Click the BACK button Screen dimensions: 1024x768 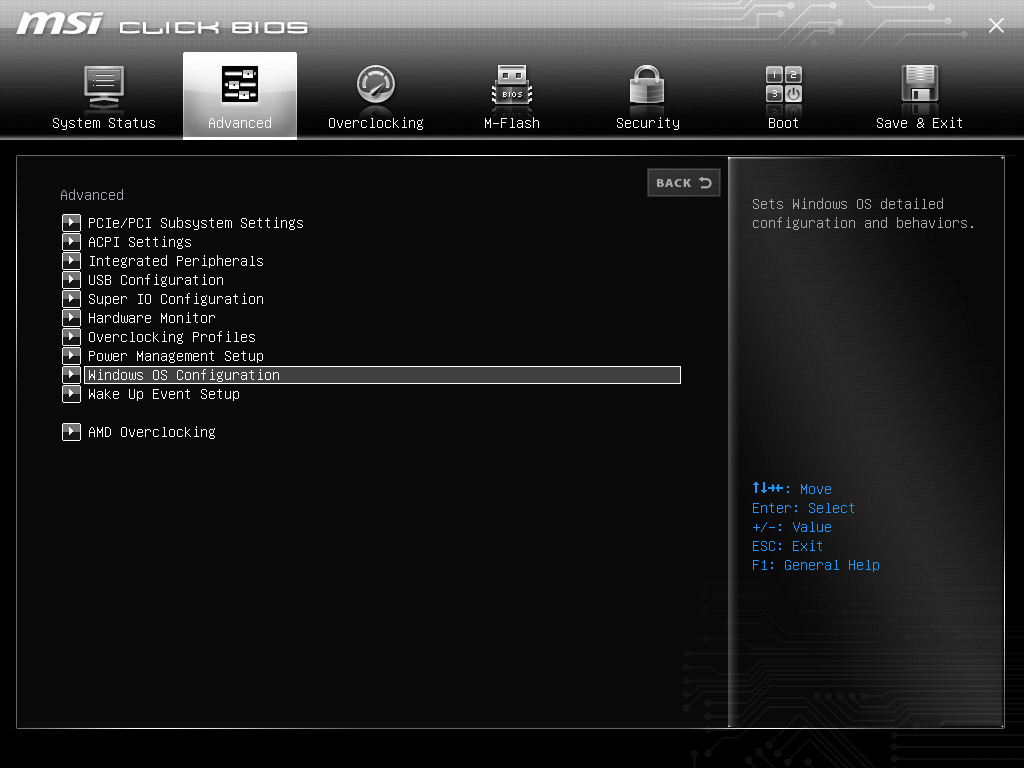[684, 183]
